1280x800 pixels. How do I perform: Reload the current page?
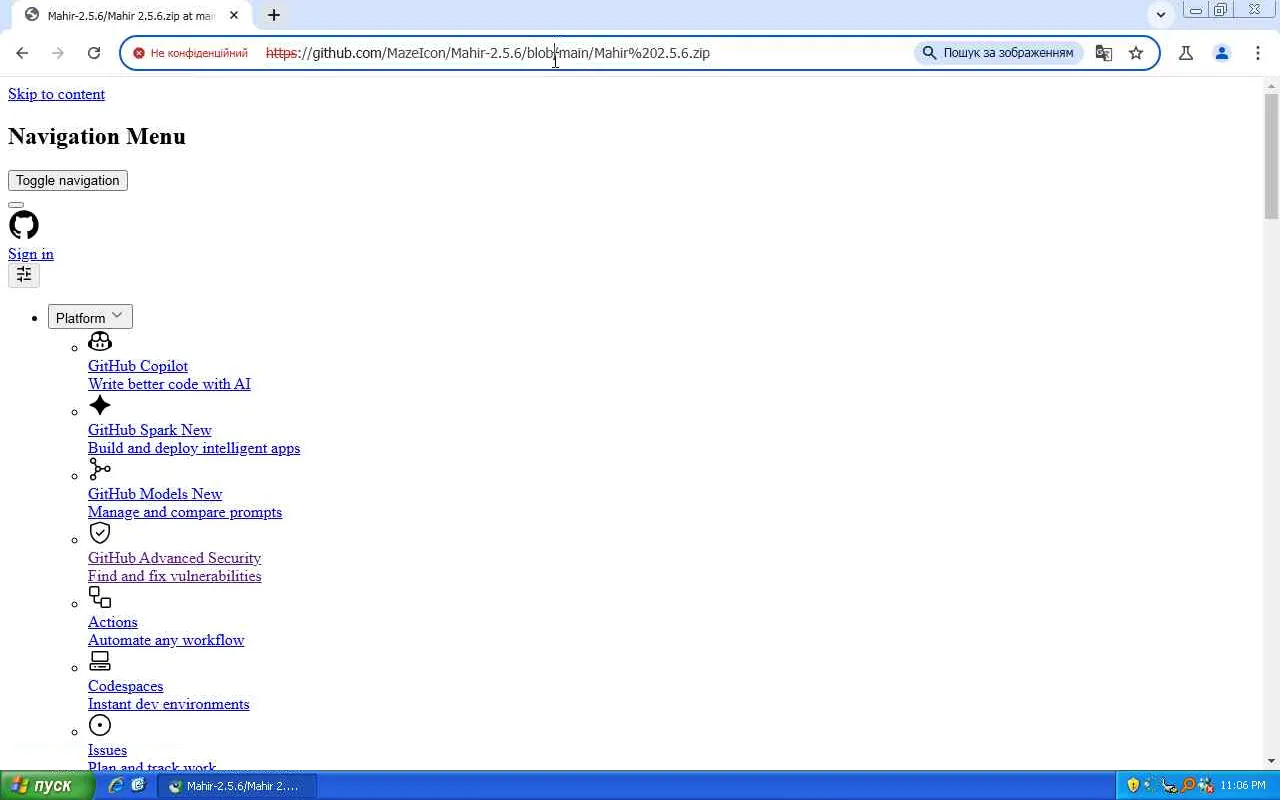(x=94, y=53)
